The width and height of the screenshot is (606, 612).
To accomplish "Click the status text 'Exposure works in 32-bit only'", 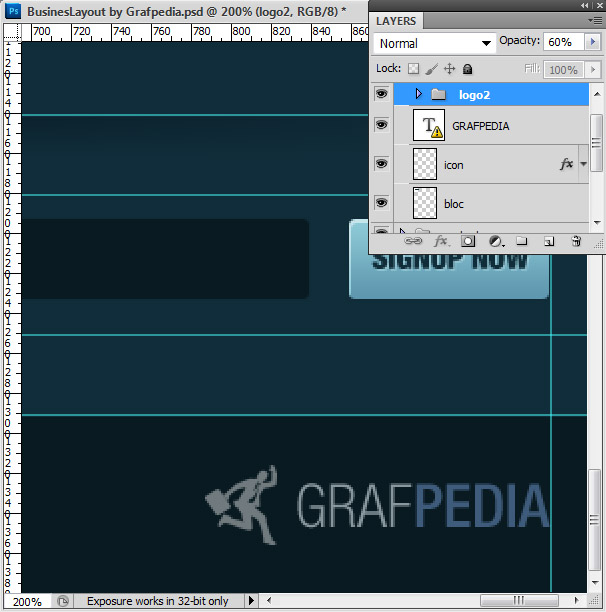I will (158, 601).
